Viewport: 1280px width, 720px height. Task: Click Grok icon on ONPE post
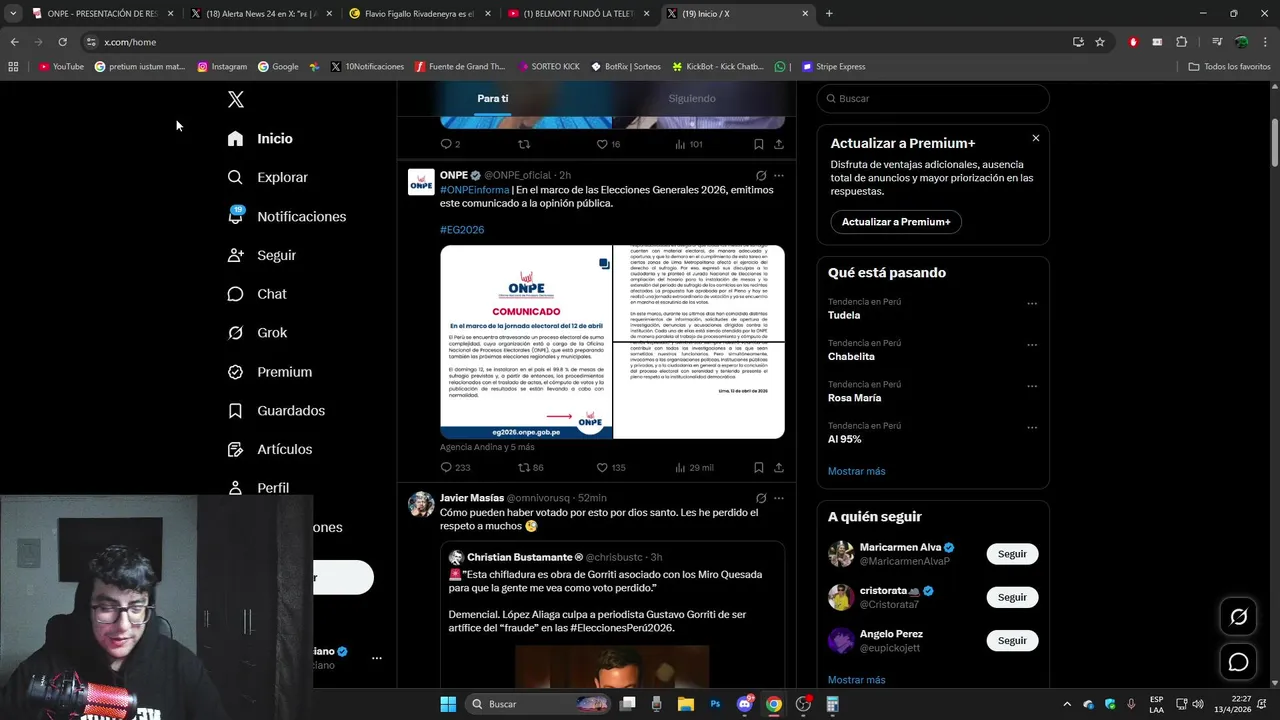click(761, 175)
